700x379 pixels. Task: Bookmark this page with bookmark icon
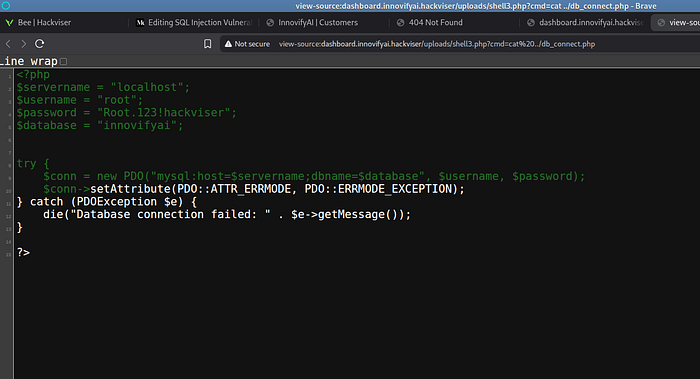[208, 44]
